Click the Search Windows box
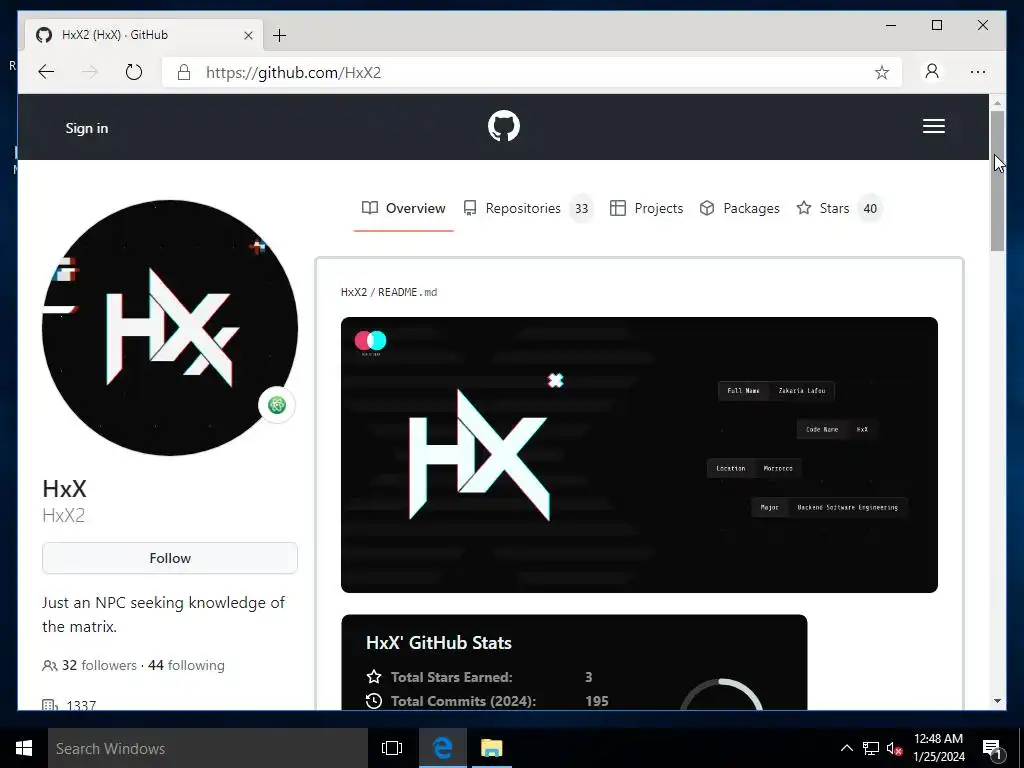Image resolution: width=1024 pixels, height=768 pixels. 208,748
